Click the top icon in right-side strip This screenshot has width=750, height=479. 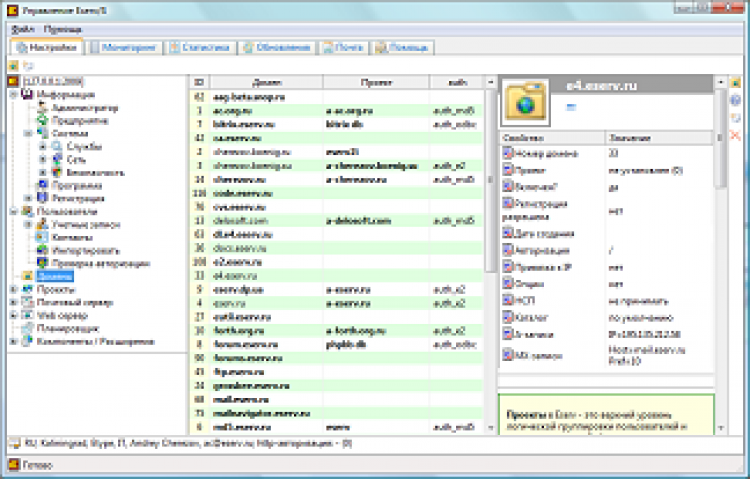pyautogui.click(x=736, y=82)
